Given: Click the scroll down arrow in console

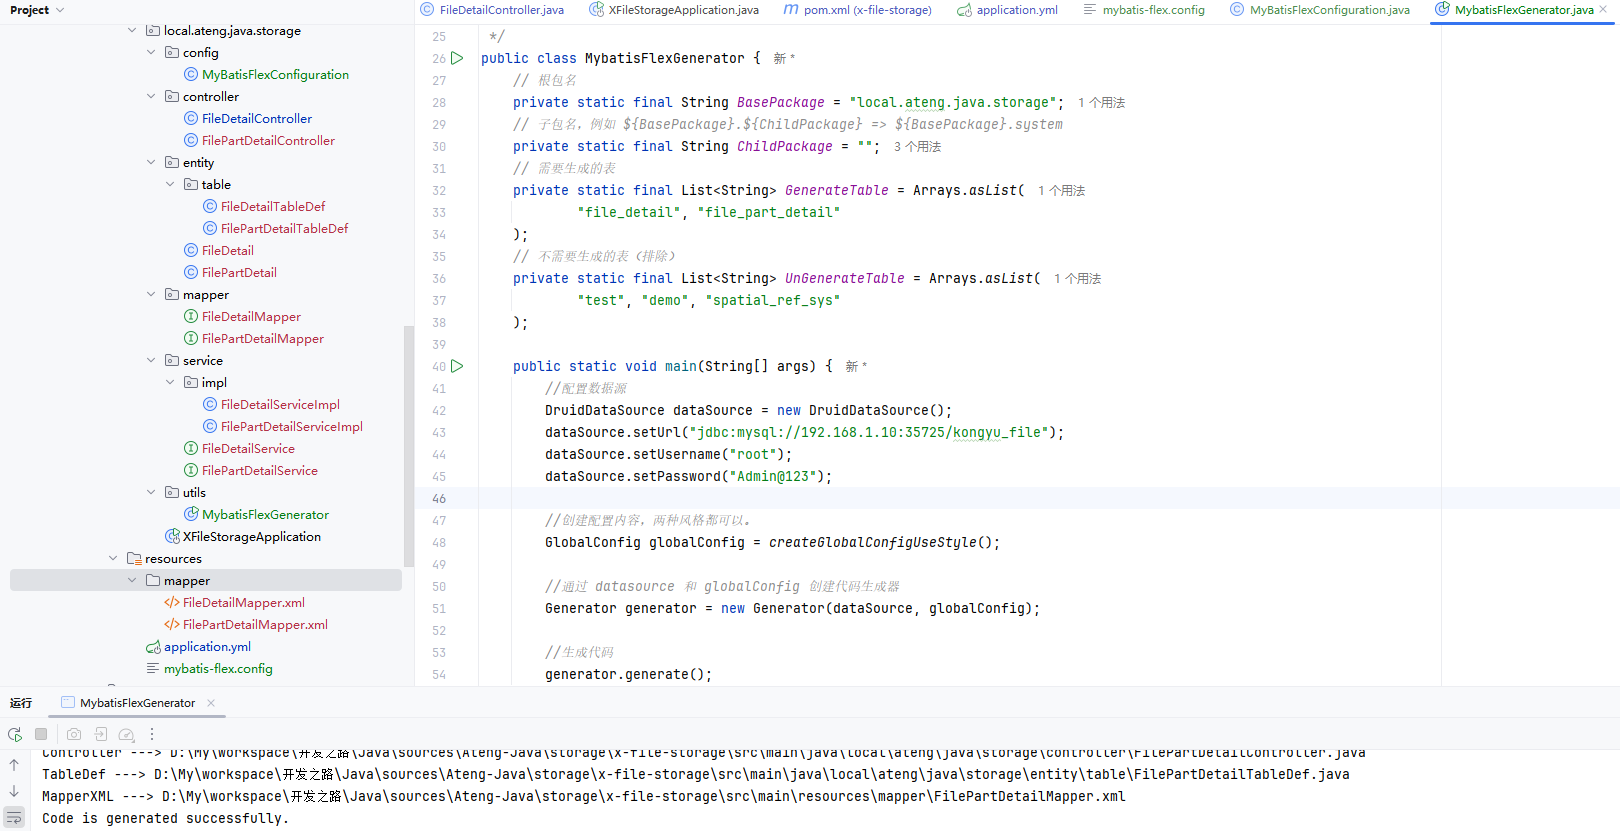Looking at the screenshot, I should point(14,791).
